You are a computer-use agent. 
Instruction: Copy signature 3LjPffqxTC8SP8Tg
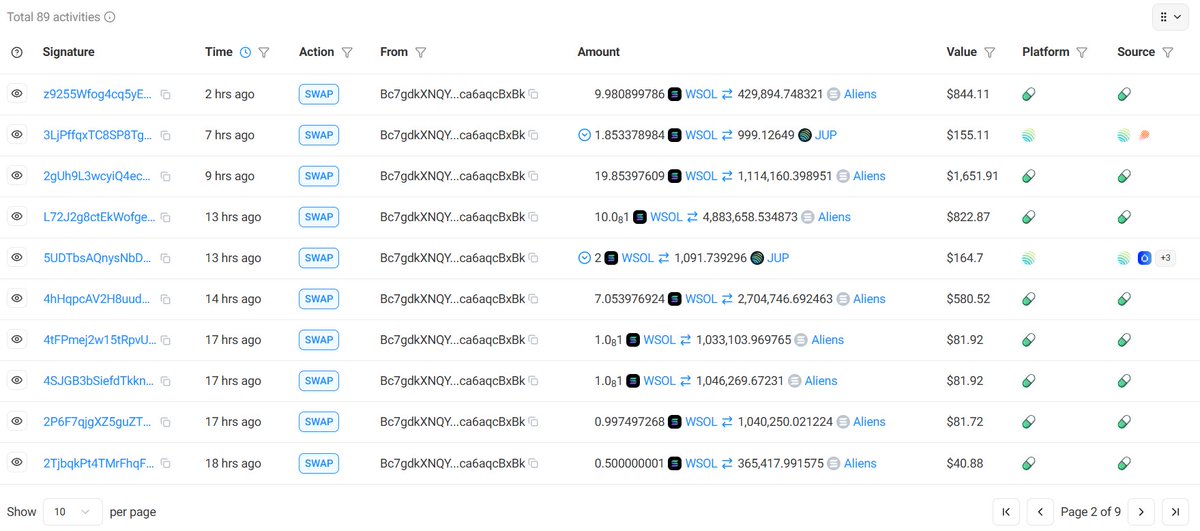[166, 135]
